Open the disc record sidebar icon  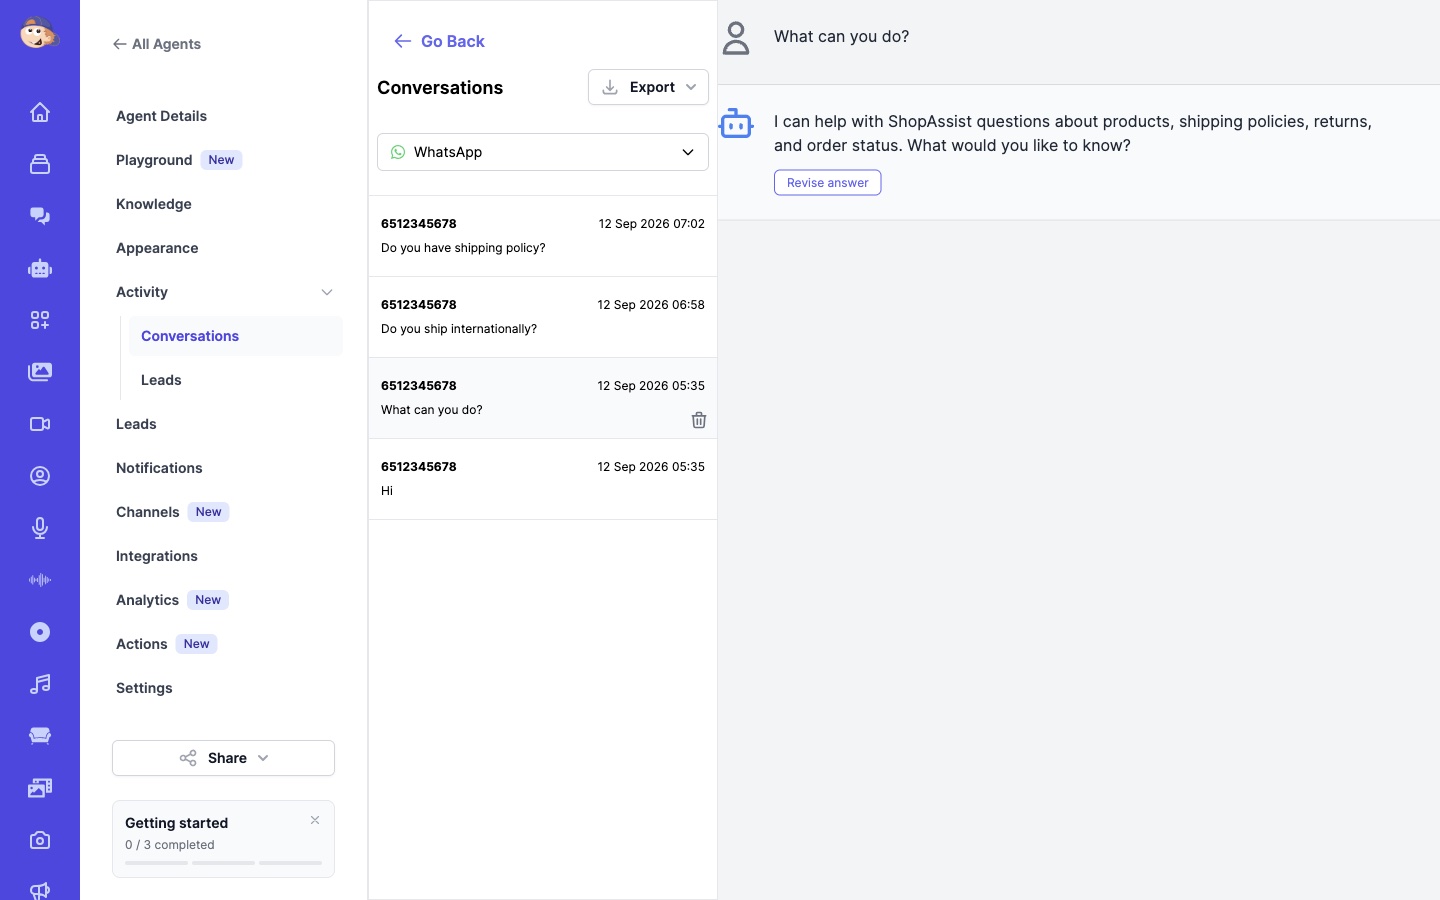point(40,632)
